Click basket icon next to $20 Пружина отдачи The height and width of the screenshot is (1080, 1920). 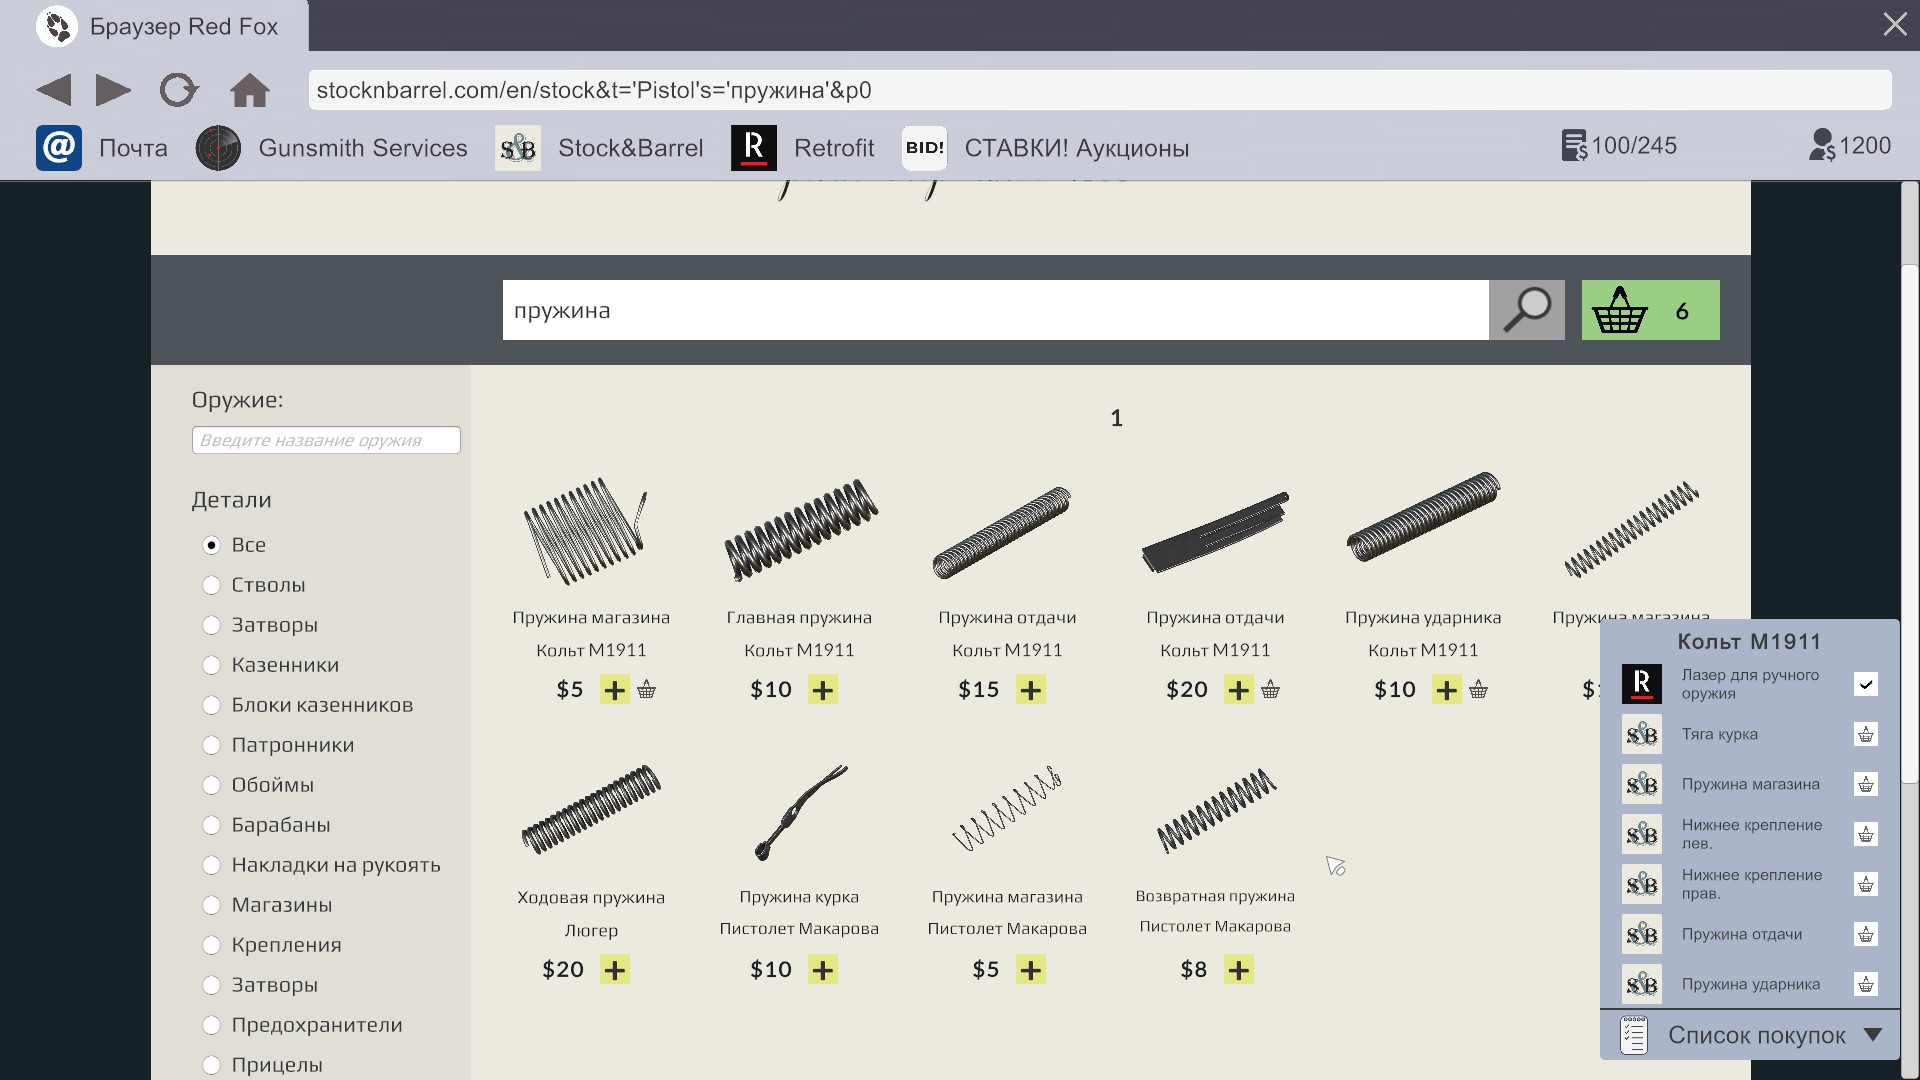pos(1271,689)
